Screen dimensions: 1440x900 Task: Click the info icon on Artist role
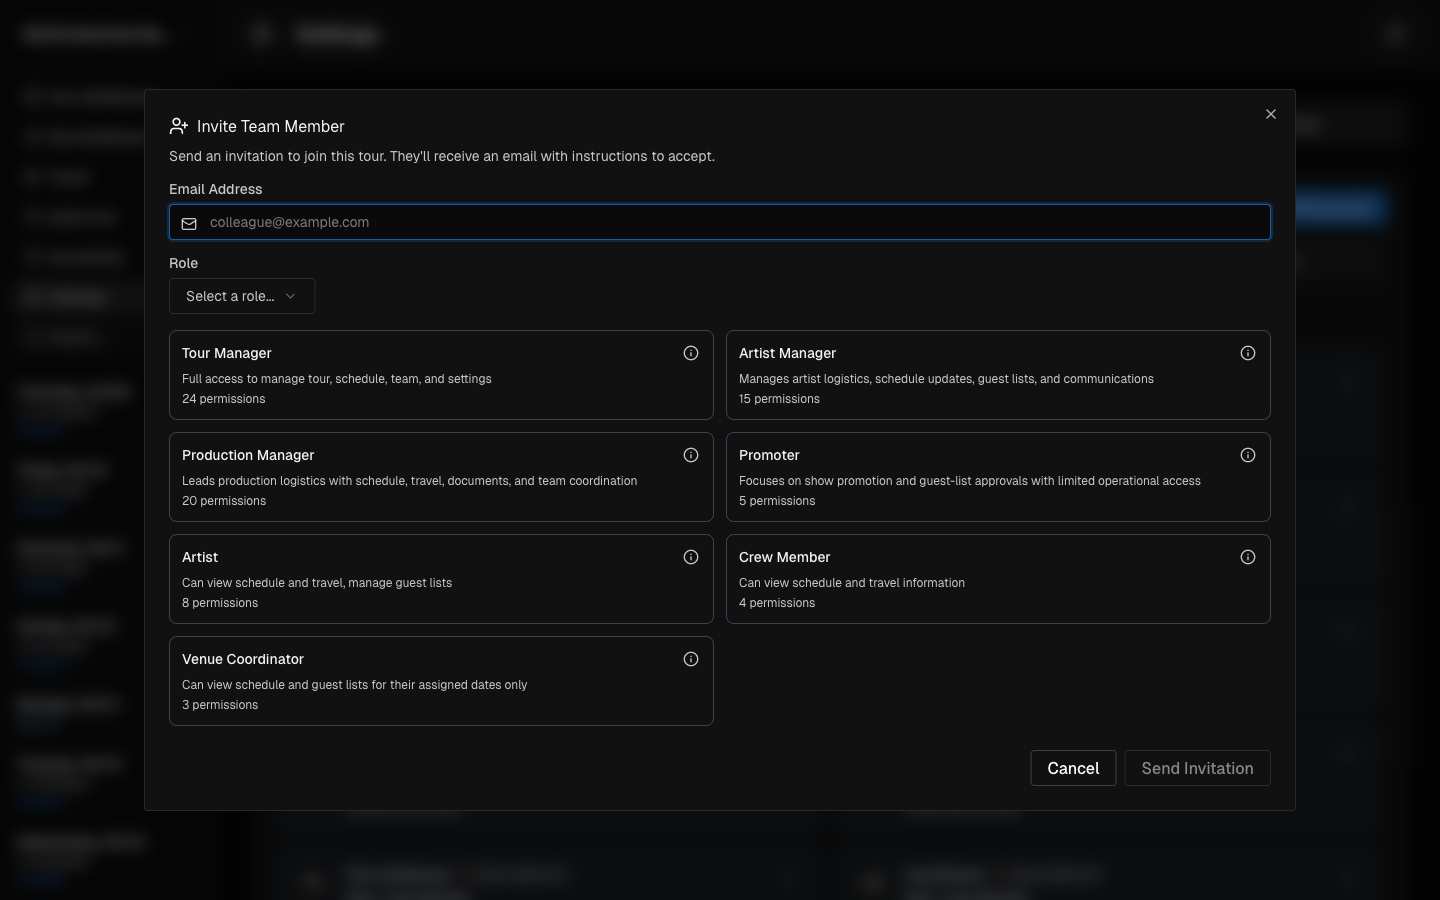point(691,557)
